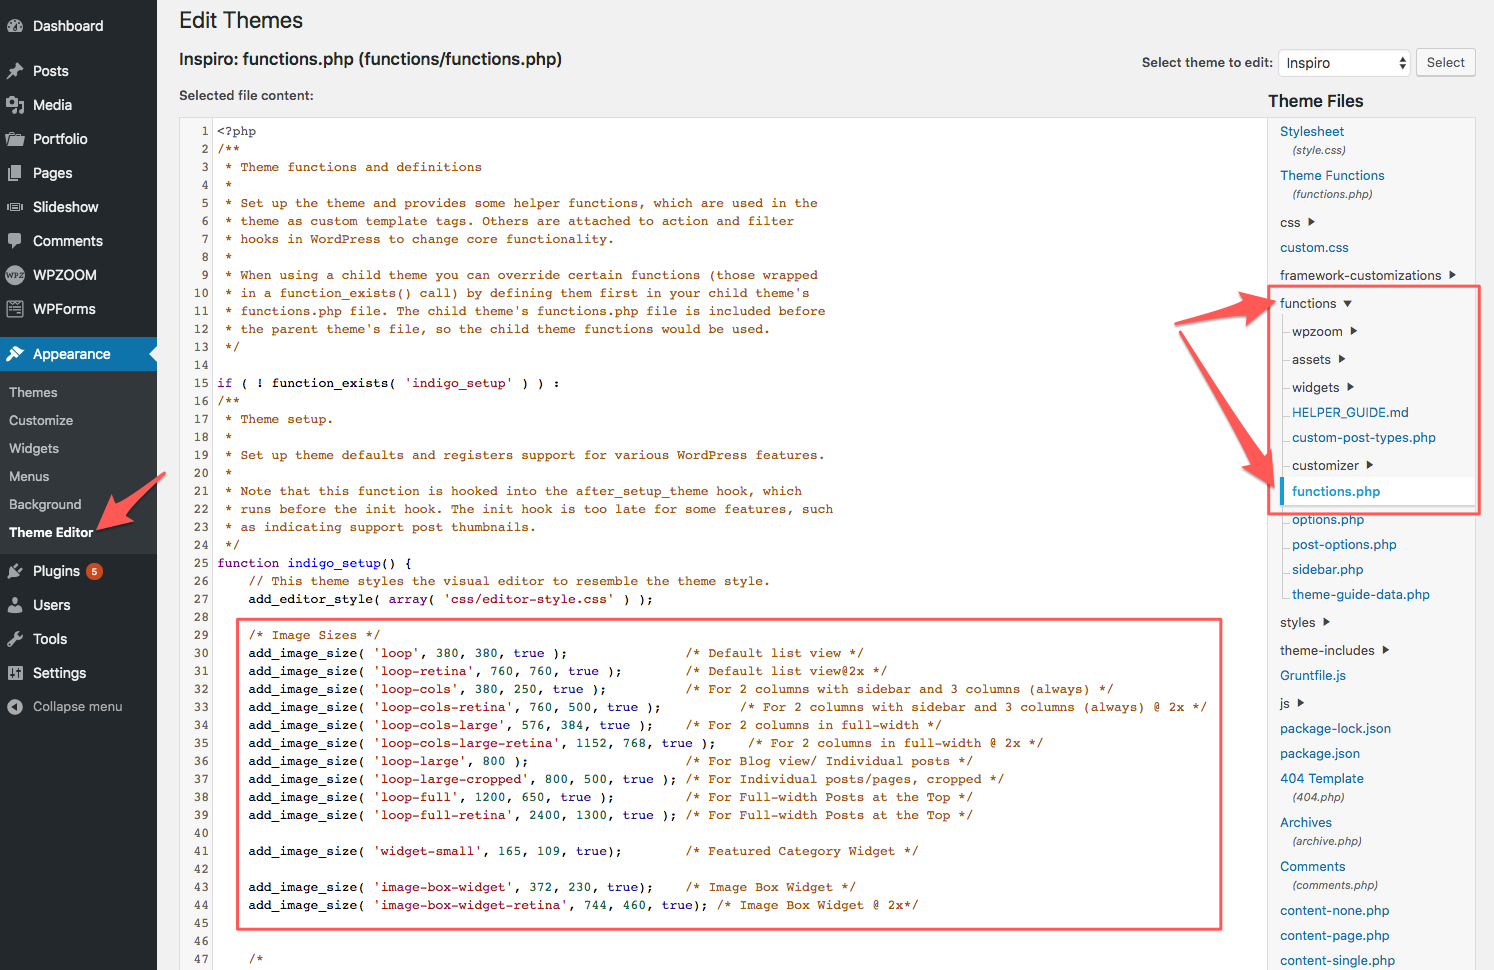The height and width of the screenshot is (970, 1494).
Task: Open Customize under Appearance
Action: (x=41, y=421)
